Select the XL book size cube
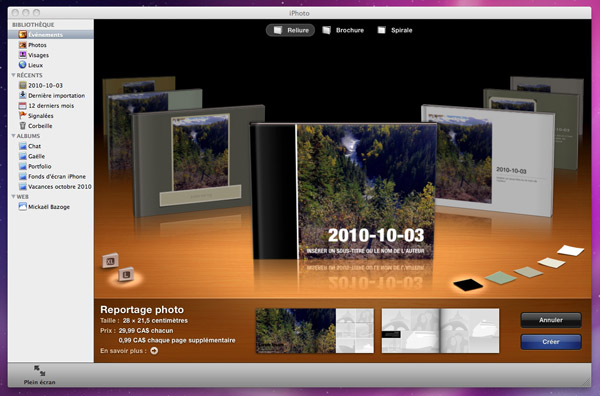 click(110, 261)
